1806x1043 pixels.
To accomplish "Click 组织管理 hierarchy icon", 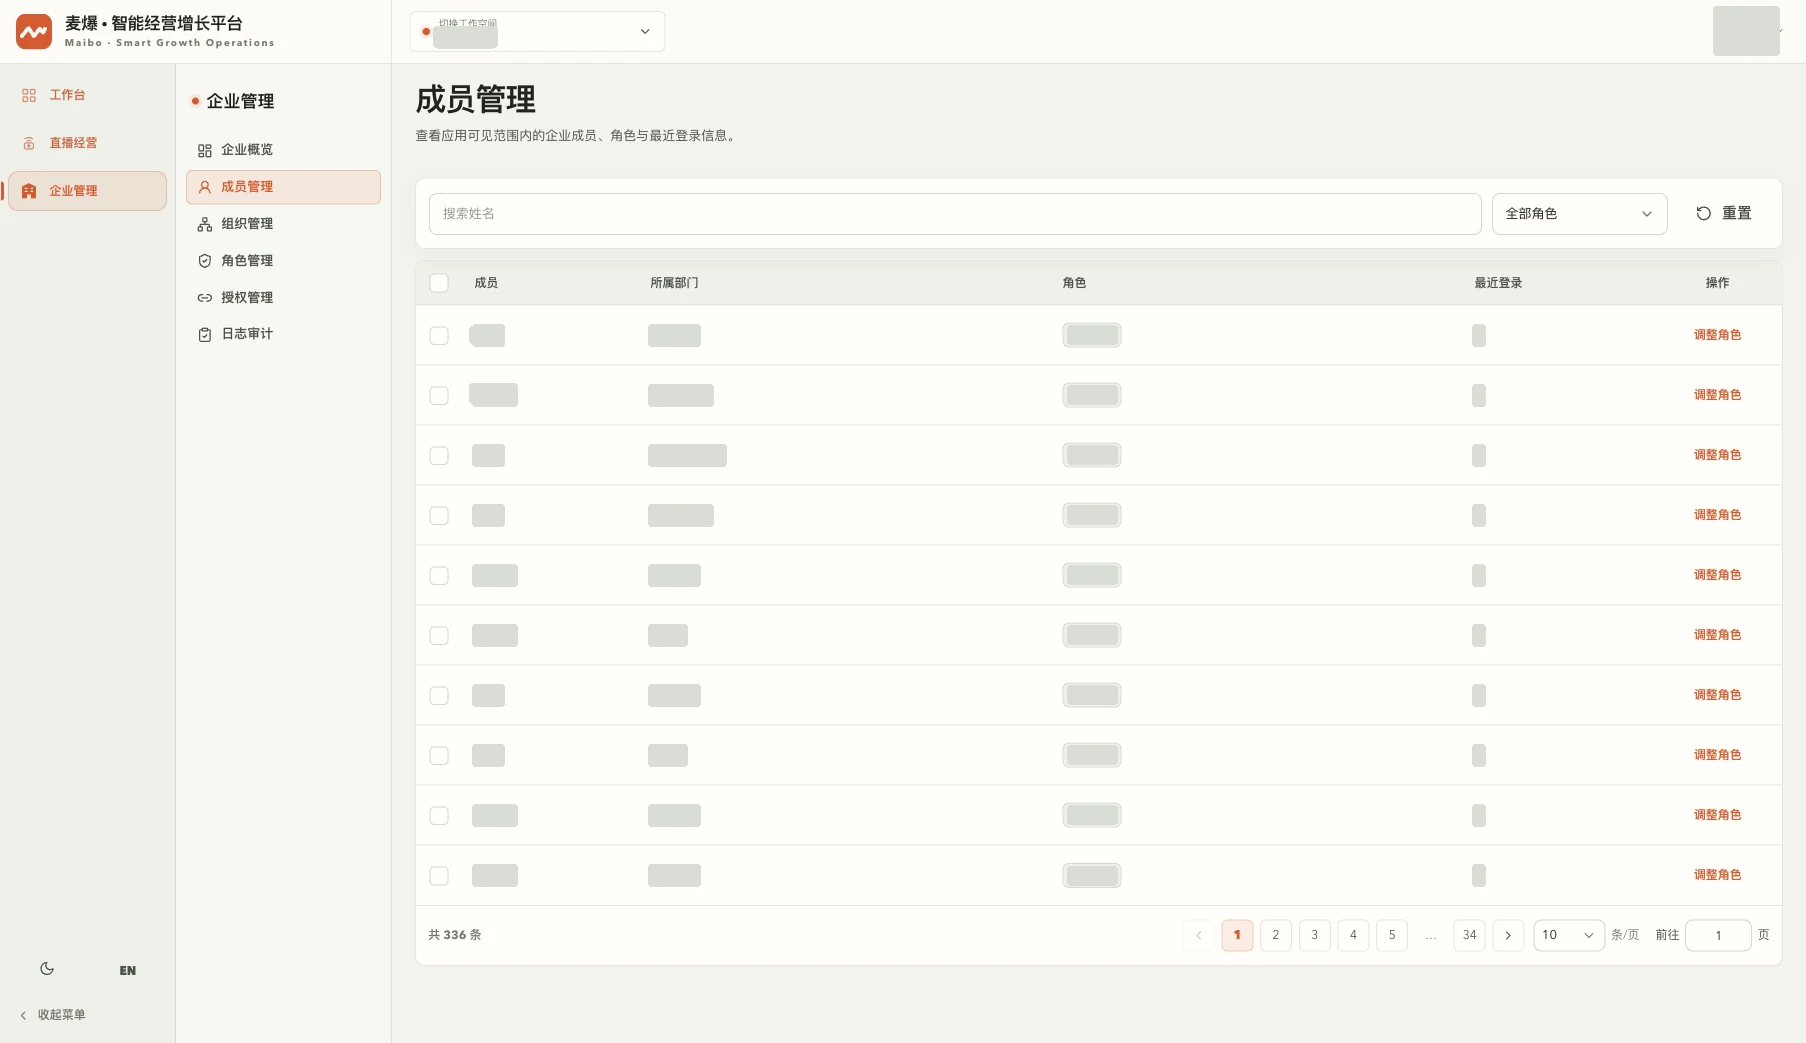I will 205,224.
